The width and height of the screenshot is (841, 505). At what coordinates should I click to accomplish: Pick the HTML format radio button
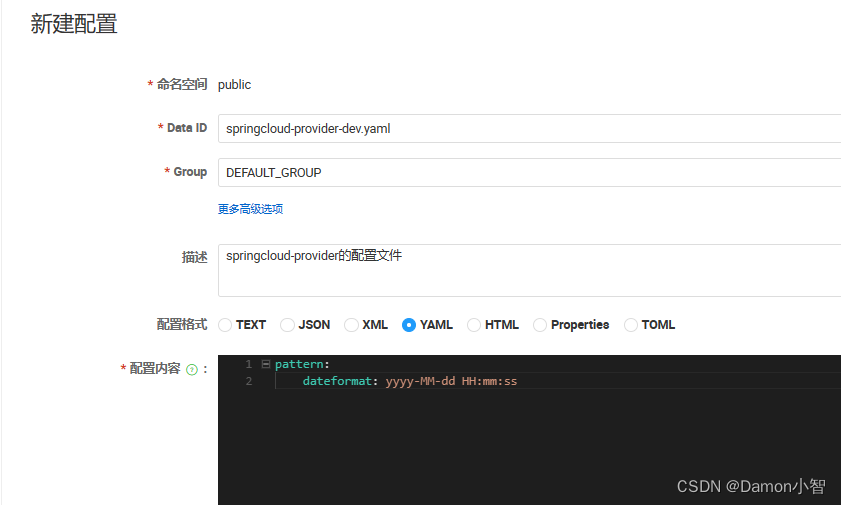click(x=473, y=325)
